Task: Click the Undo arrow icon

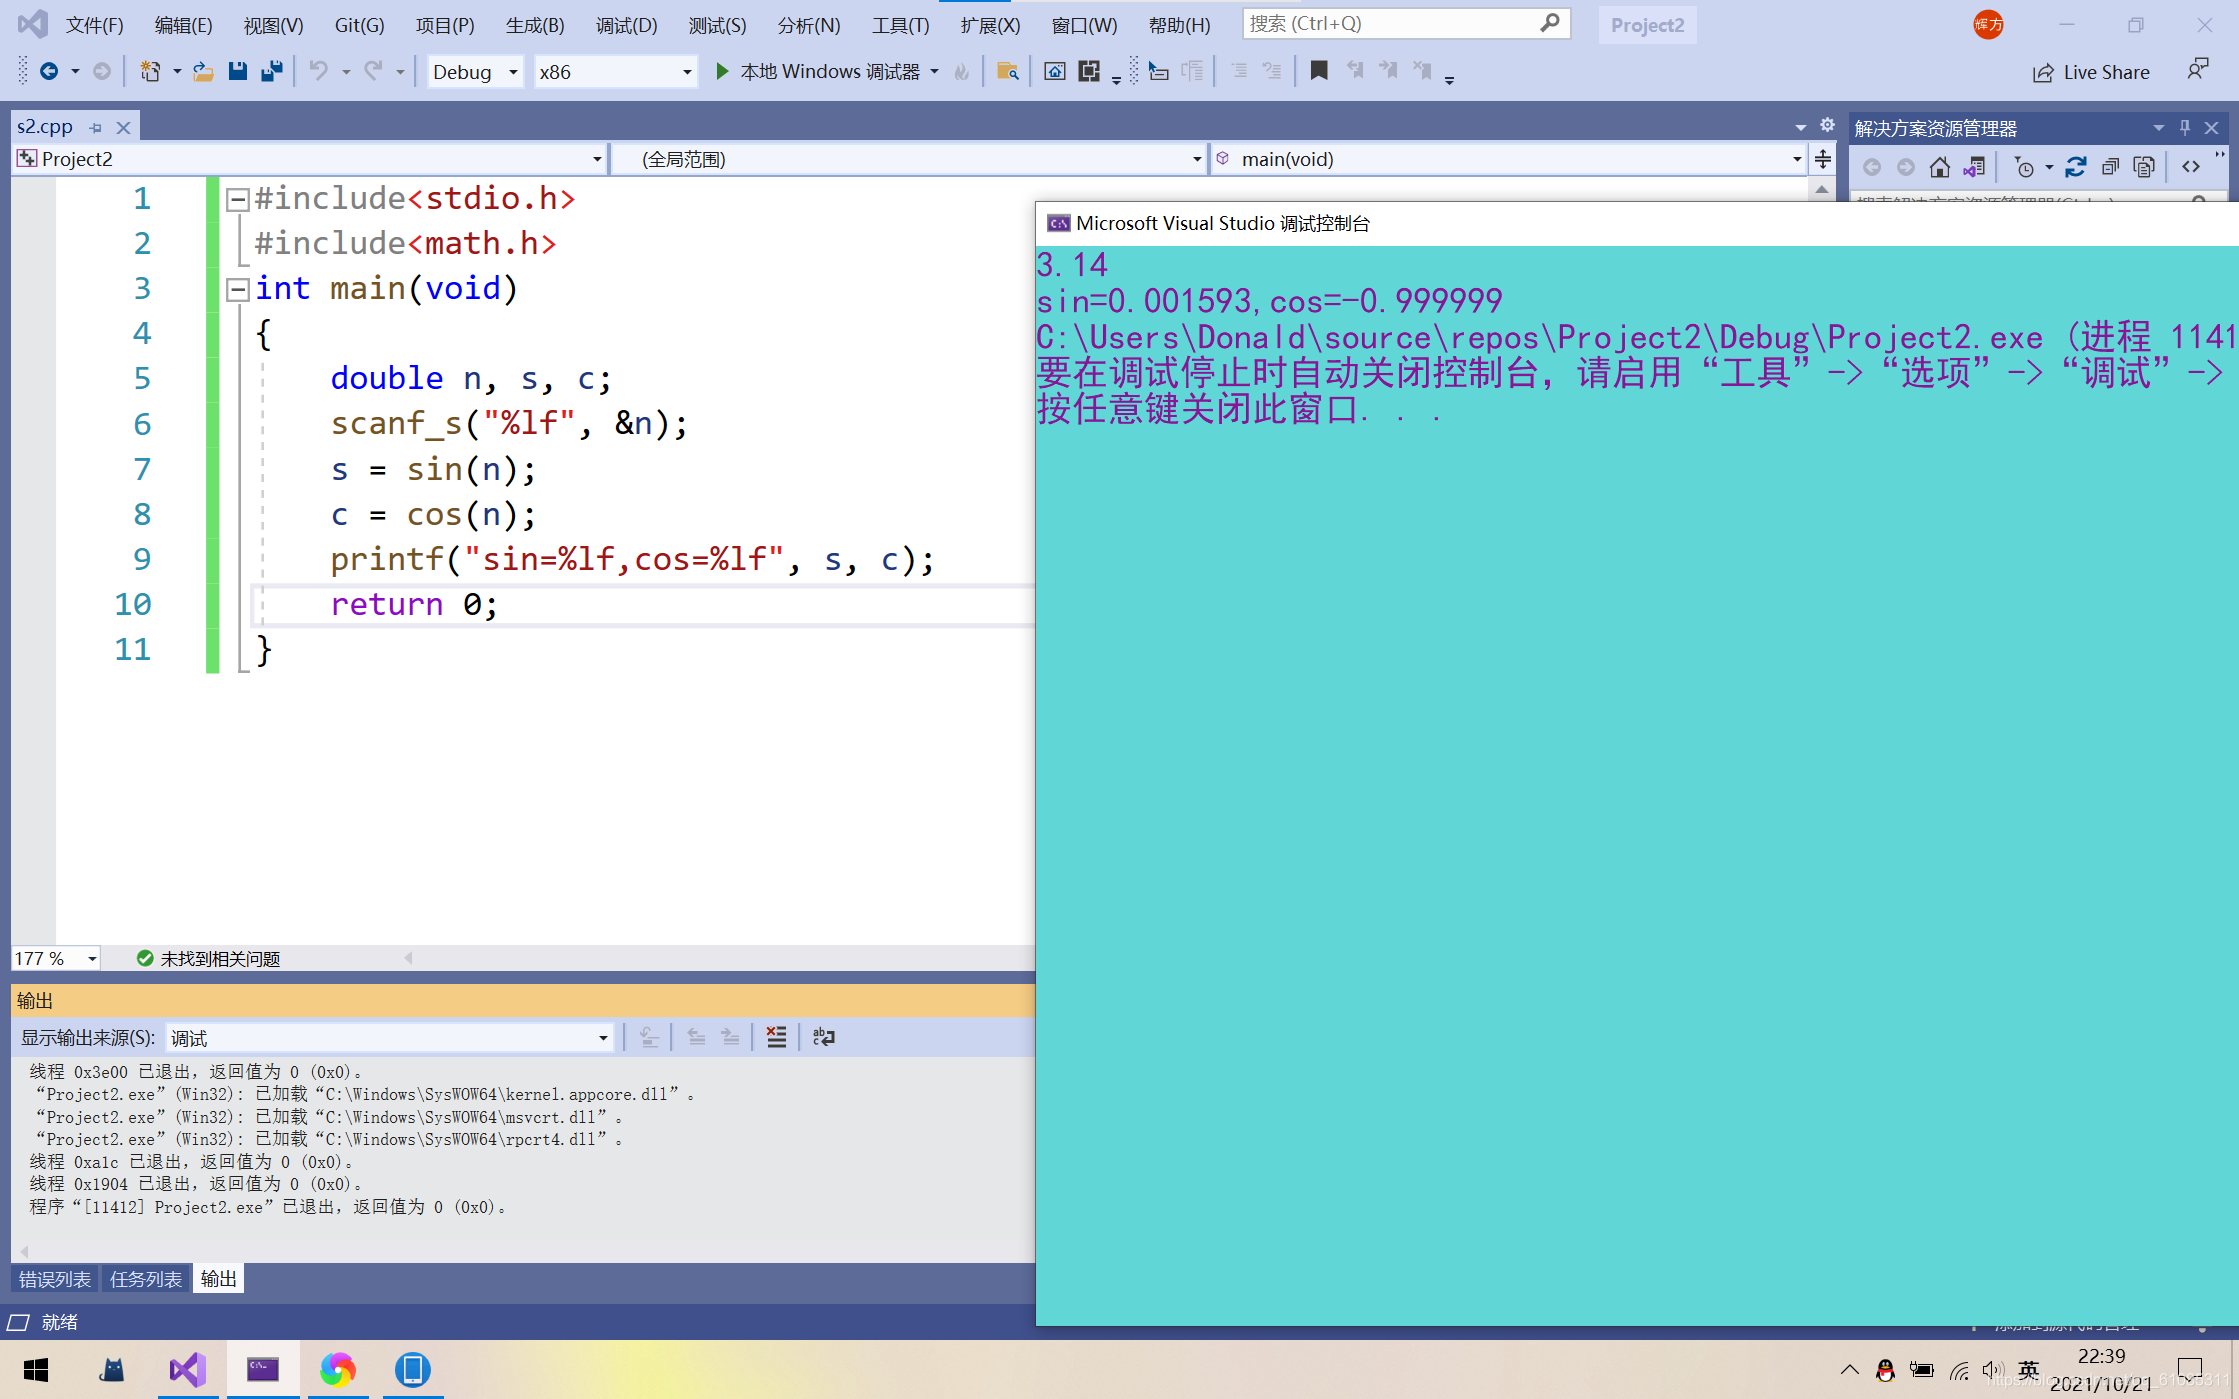Action: click(318, 71)
